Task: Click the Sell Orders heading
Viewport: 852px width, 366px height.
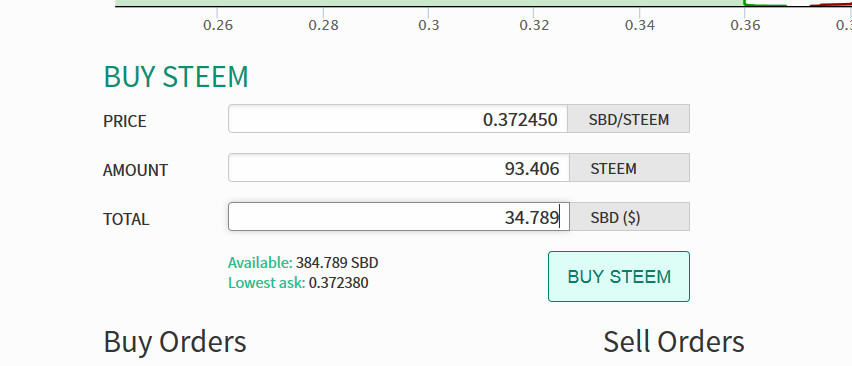Action: 674,342
